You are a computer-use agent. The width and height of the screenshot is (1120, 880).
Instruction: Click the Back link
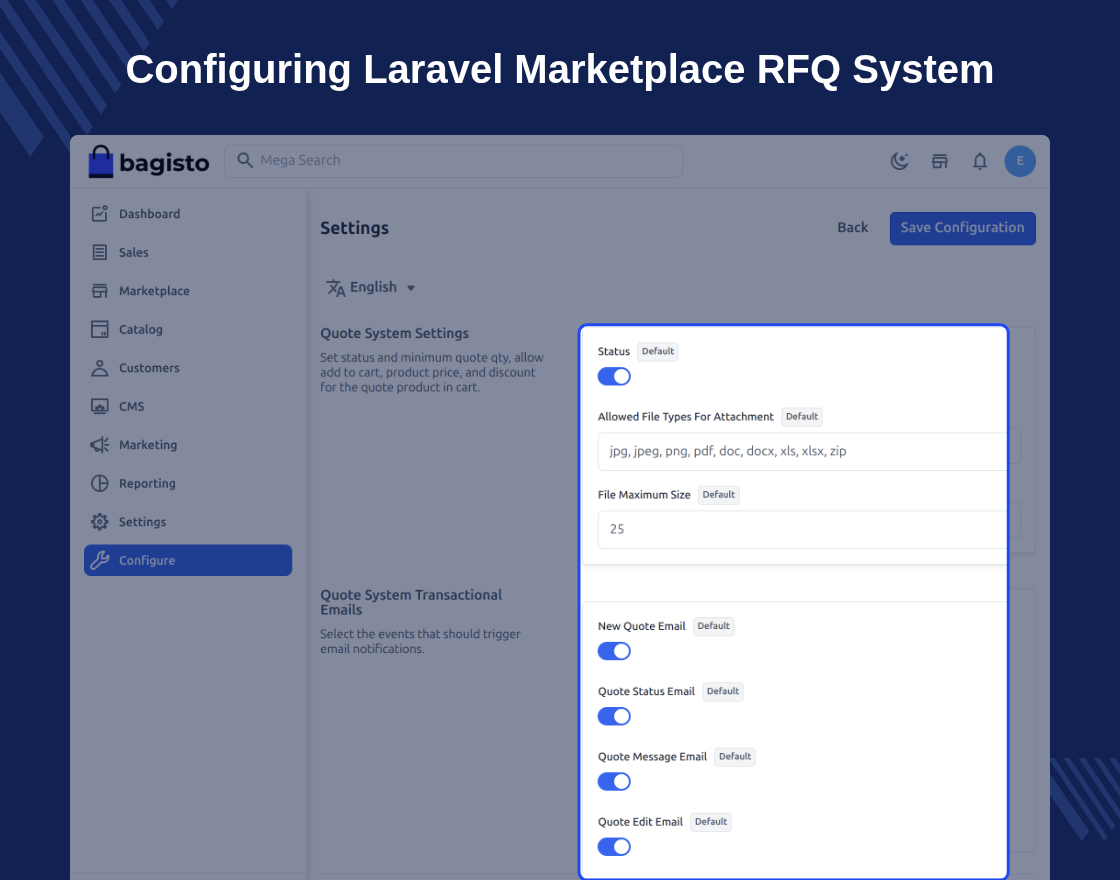852,228
